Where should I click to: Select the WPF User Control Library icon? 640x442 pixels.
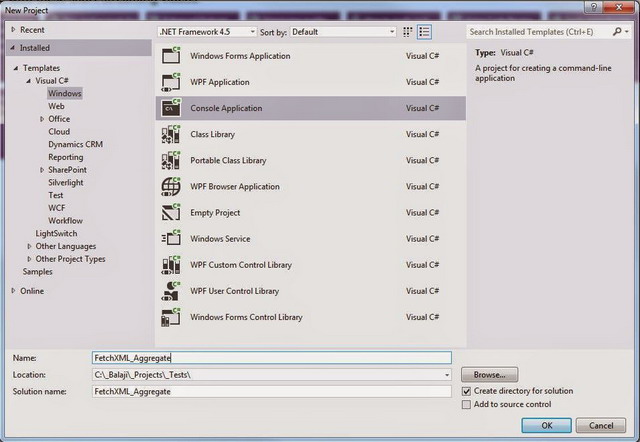tap(171, 291)
